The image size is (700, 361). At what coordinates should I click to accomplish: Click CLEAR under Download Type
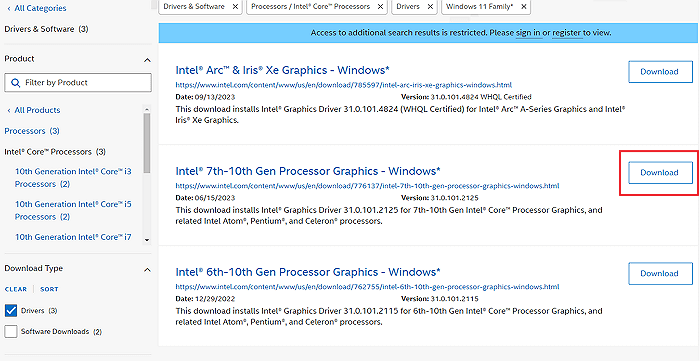coord(16,289)
